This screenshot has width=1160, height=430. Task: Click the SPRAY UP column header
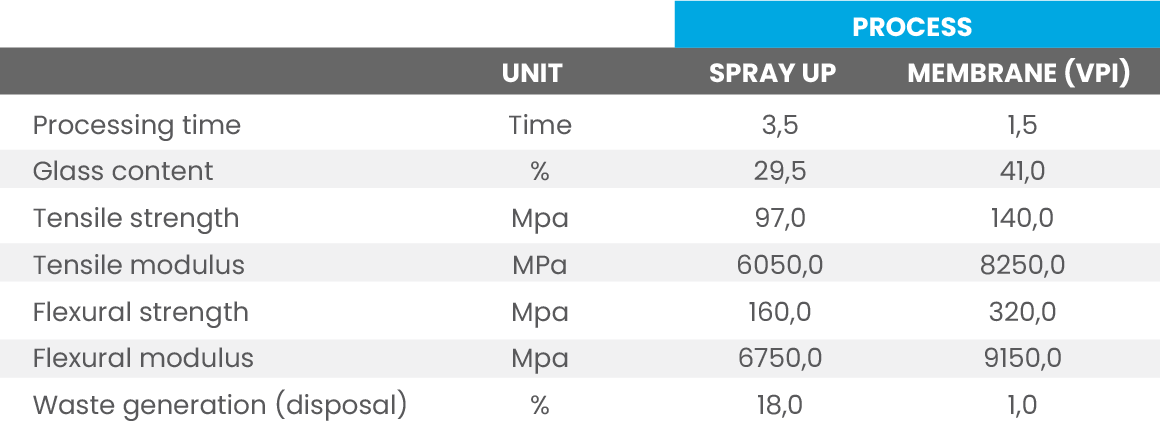point(773,73)
